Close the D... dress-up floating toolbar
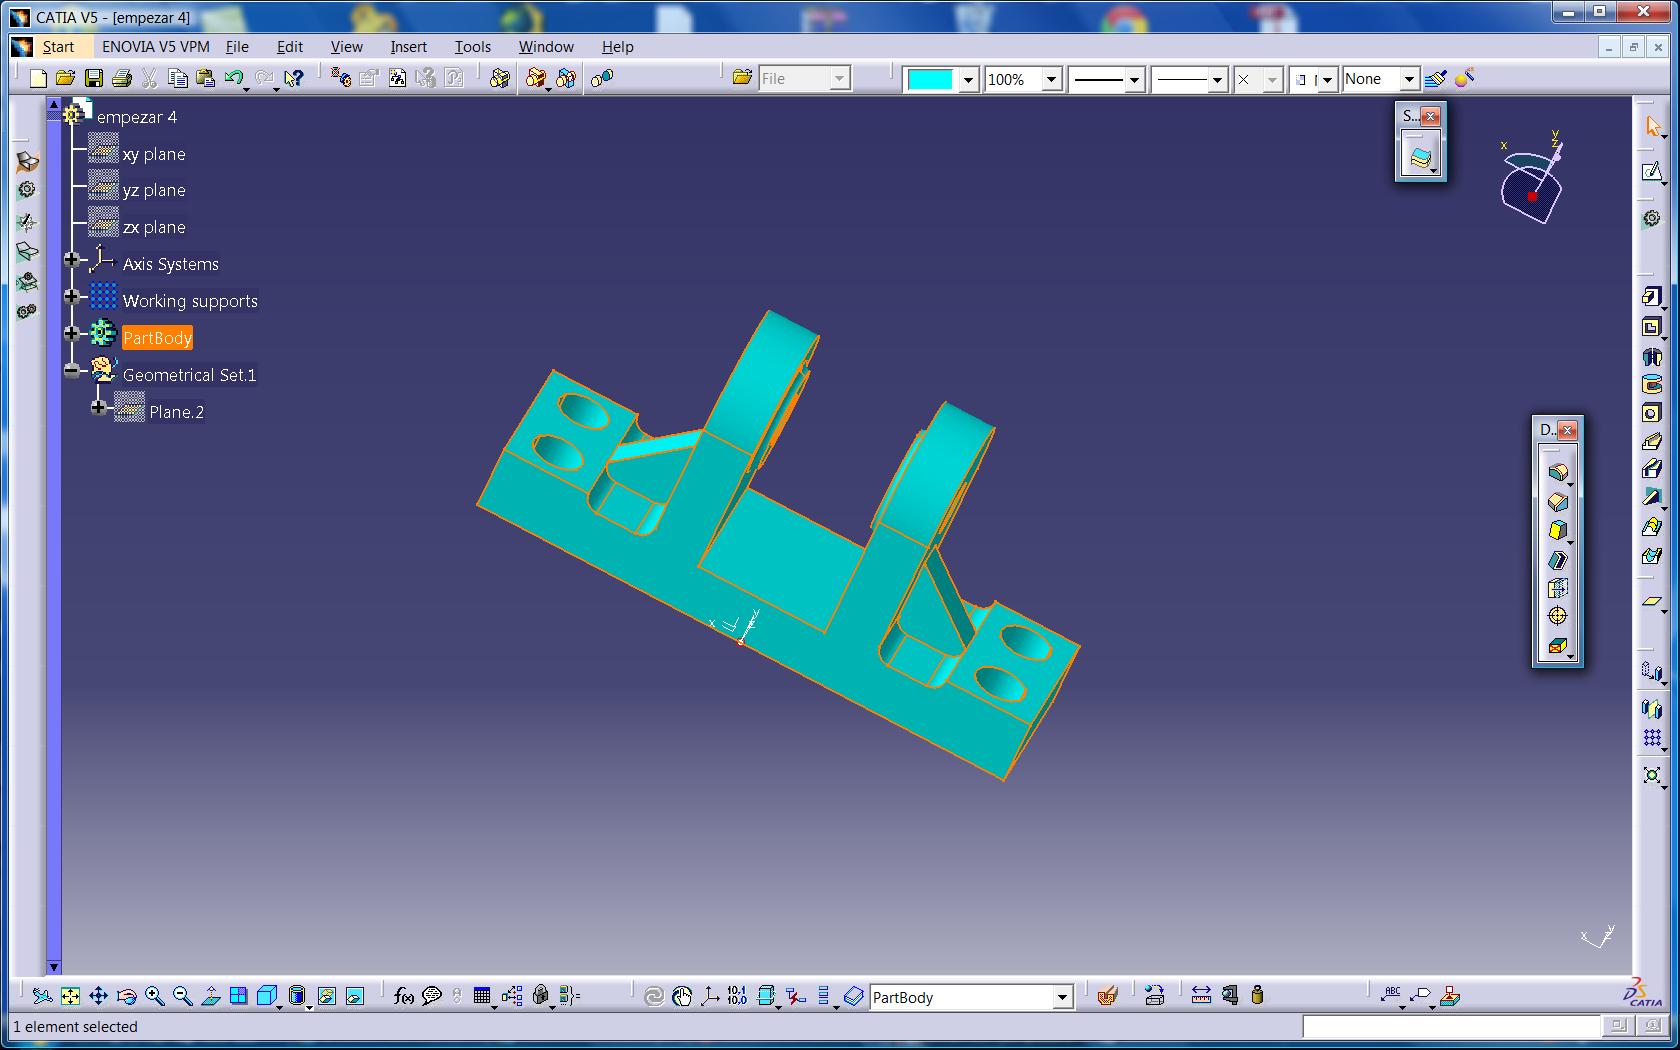The image size is (1680, 1050). [1568, 430]
